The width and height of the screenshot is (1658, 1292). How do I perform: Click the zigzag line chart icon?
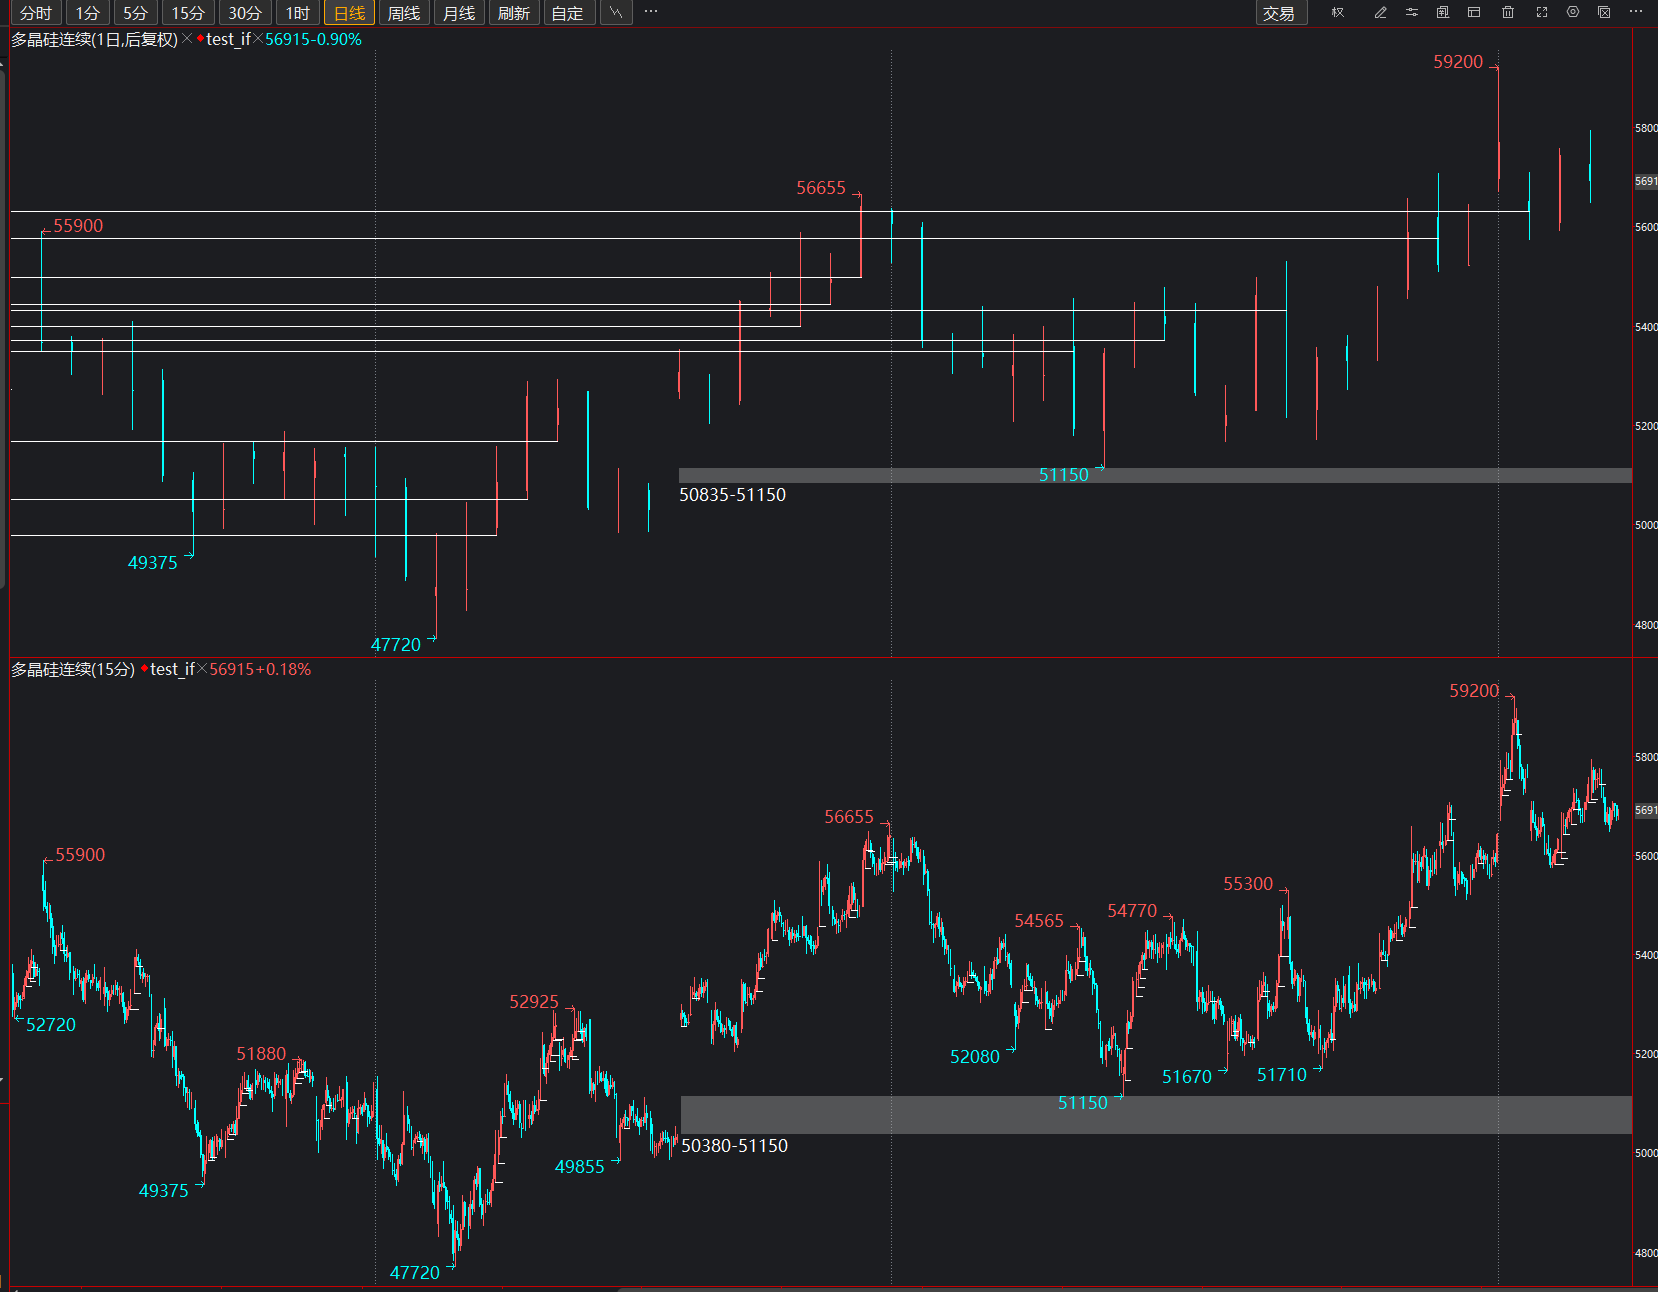pyautogui.click(x=616, y=13)
